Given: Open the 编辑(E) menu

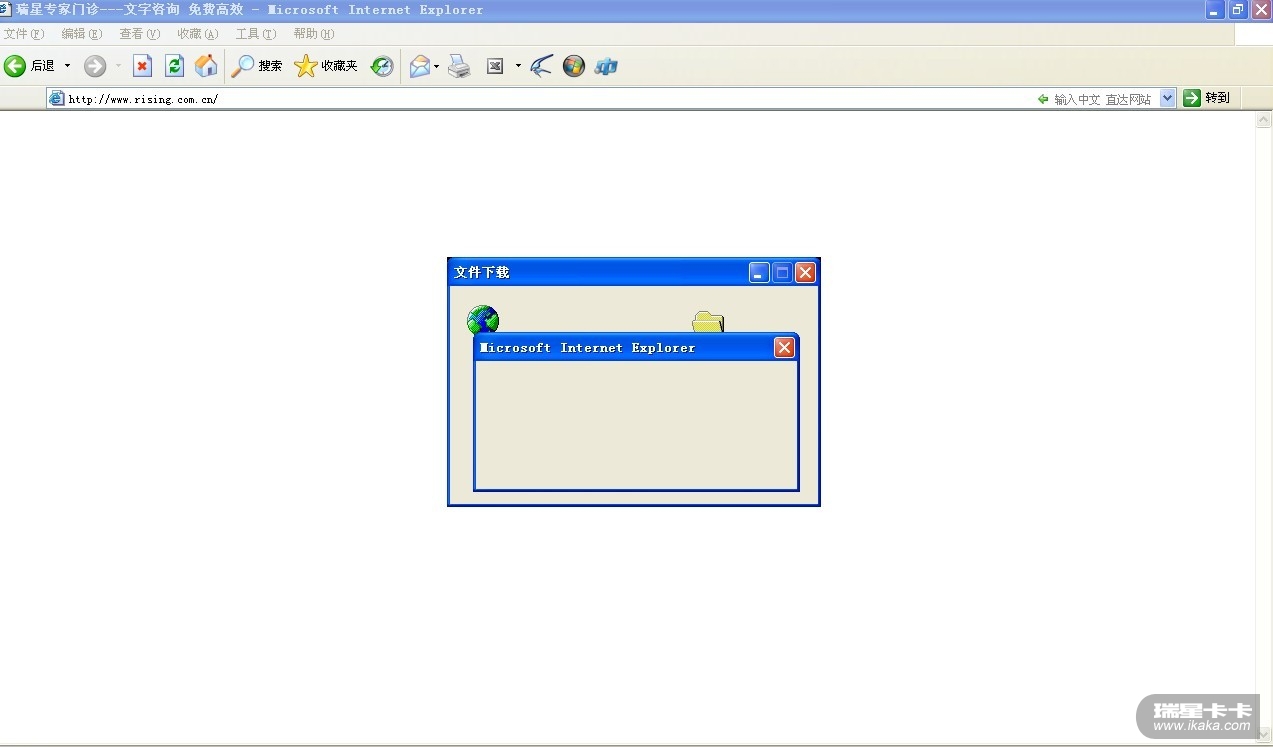Looking at the screenshot, I should [82, 34].
